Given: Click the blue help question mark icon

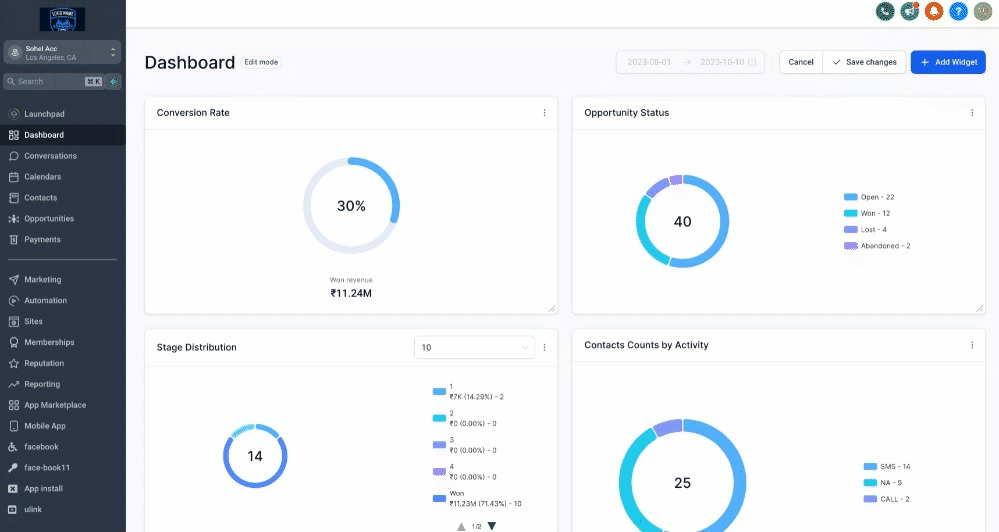Looking at the screenshot, I should (x=958, y=11).
